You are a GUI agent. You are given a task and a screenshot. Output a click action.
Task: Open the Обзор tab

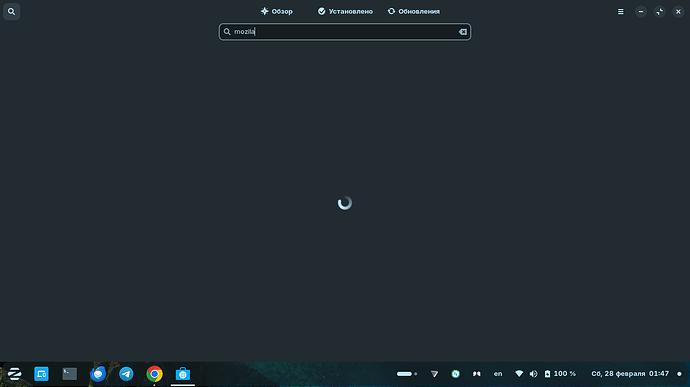pyautogui.click(x=277, y=11)
